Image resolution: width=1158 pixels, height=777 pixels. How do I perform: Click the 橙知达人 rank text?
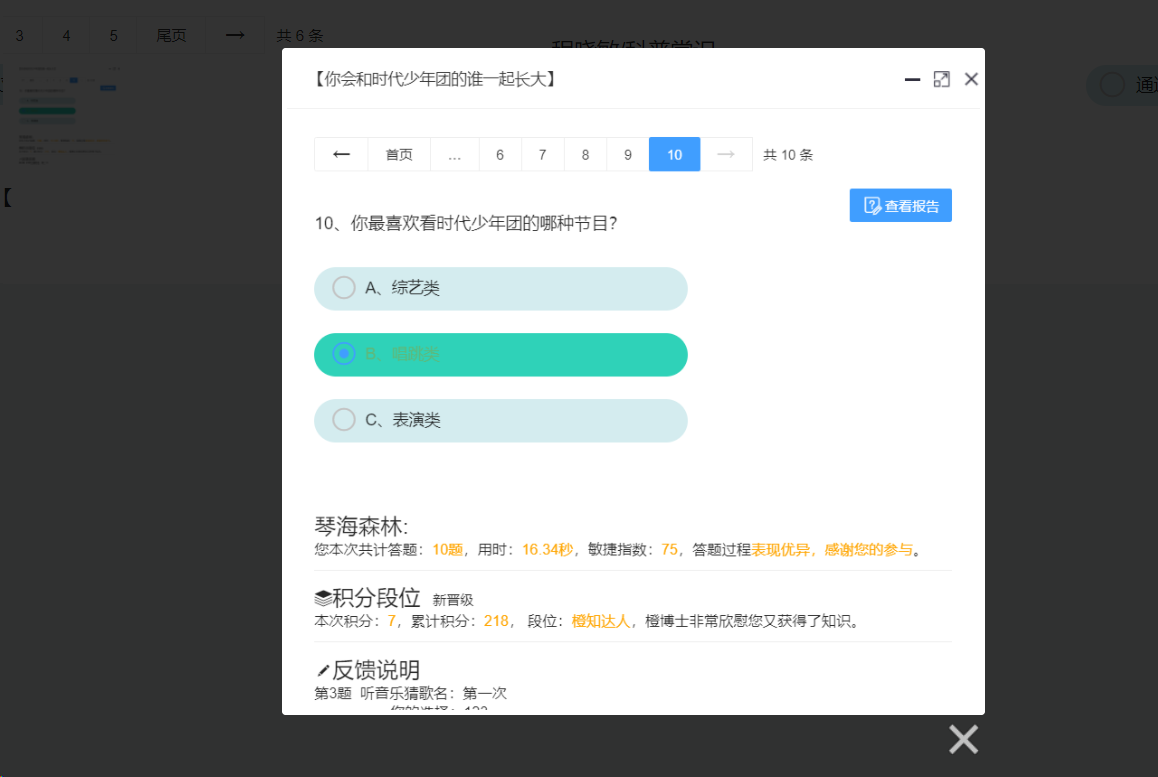tap(600, 621)
